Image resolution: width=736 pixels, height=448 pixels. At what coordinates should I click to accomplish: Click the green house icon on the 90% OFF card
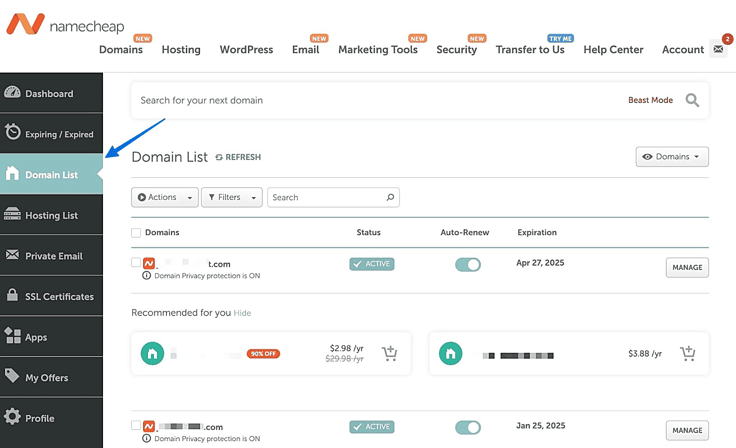pos(153,354)
